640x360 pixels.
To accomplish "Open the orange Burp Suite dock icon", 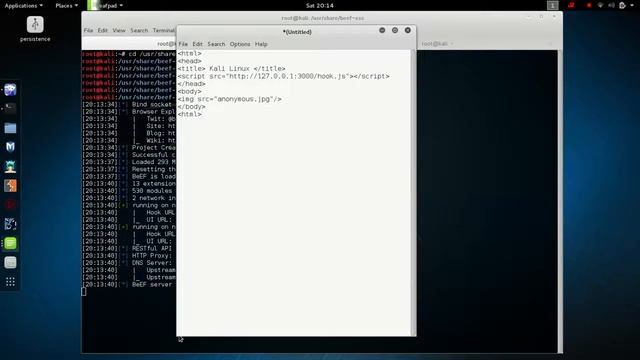I will pyautogui.click(x=10, y=186).
